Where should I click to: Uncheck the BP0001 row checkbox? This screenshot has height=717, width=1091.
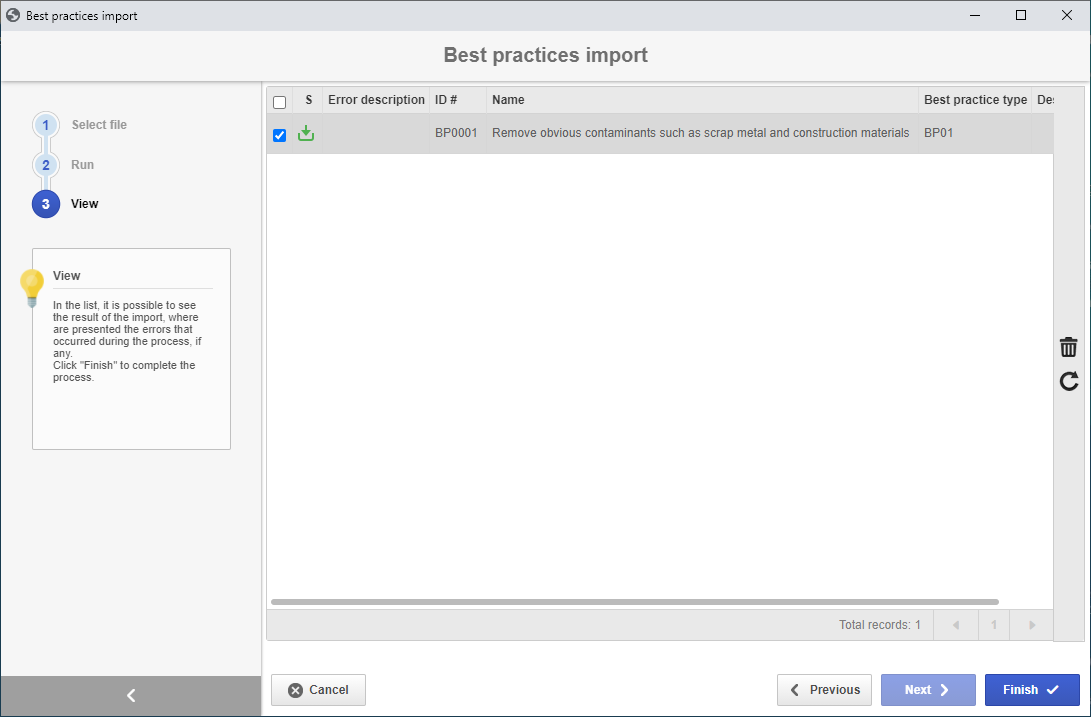pos(280,135)
